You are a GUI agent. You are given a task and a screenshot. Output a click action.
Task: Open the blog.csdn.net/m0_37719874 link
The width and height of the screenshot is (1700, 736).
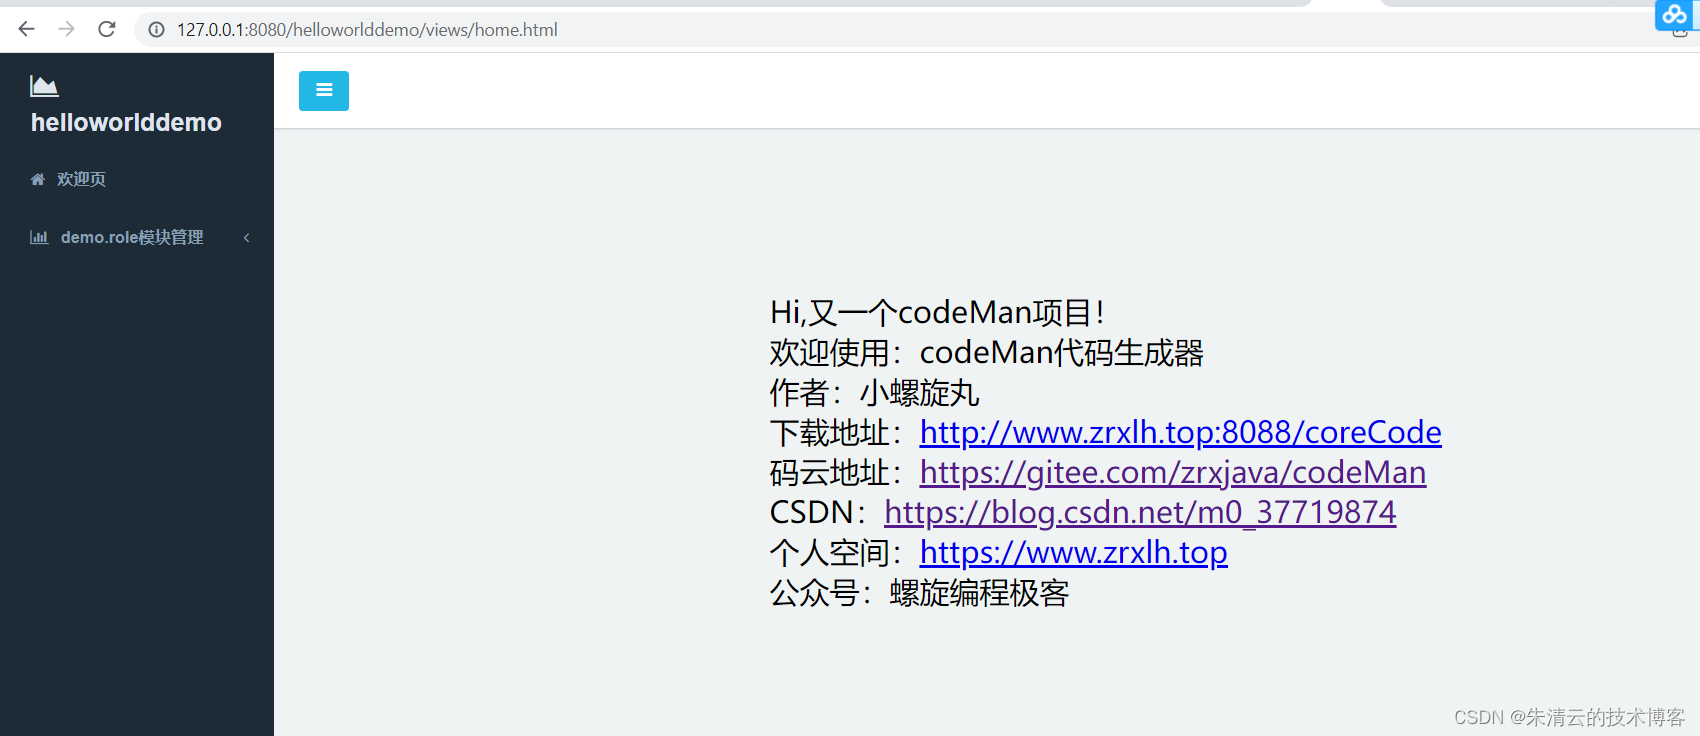point(1140,512)
